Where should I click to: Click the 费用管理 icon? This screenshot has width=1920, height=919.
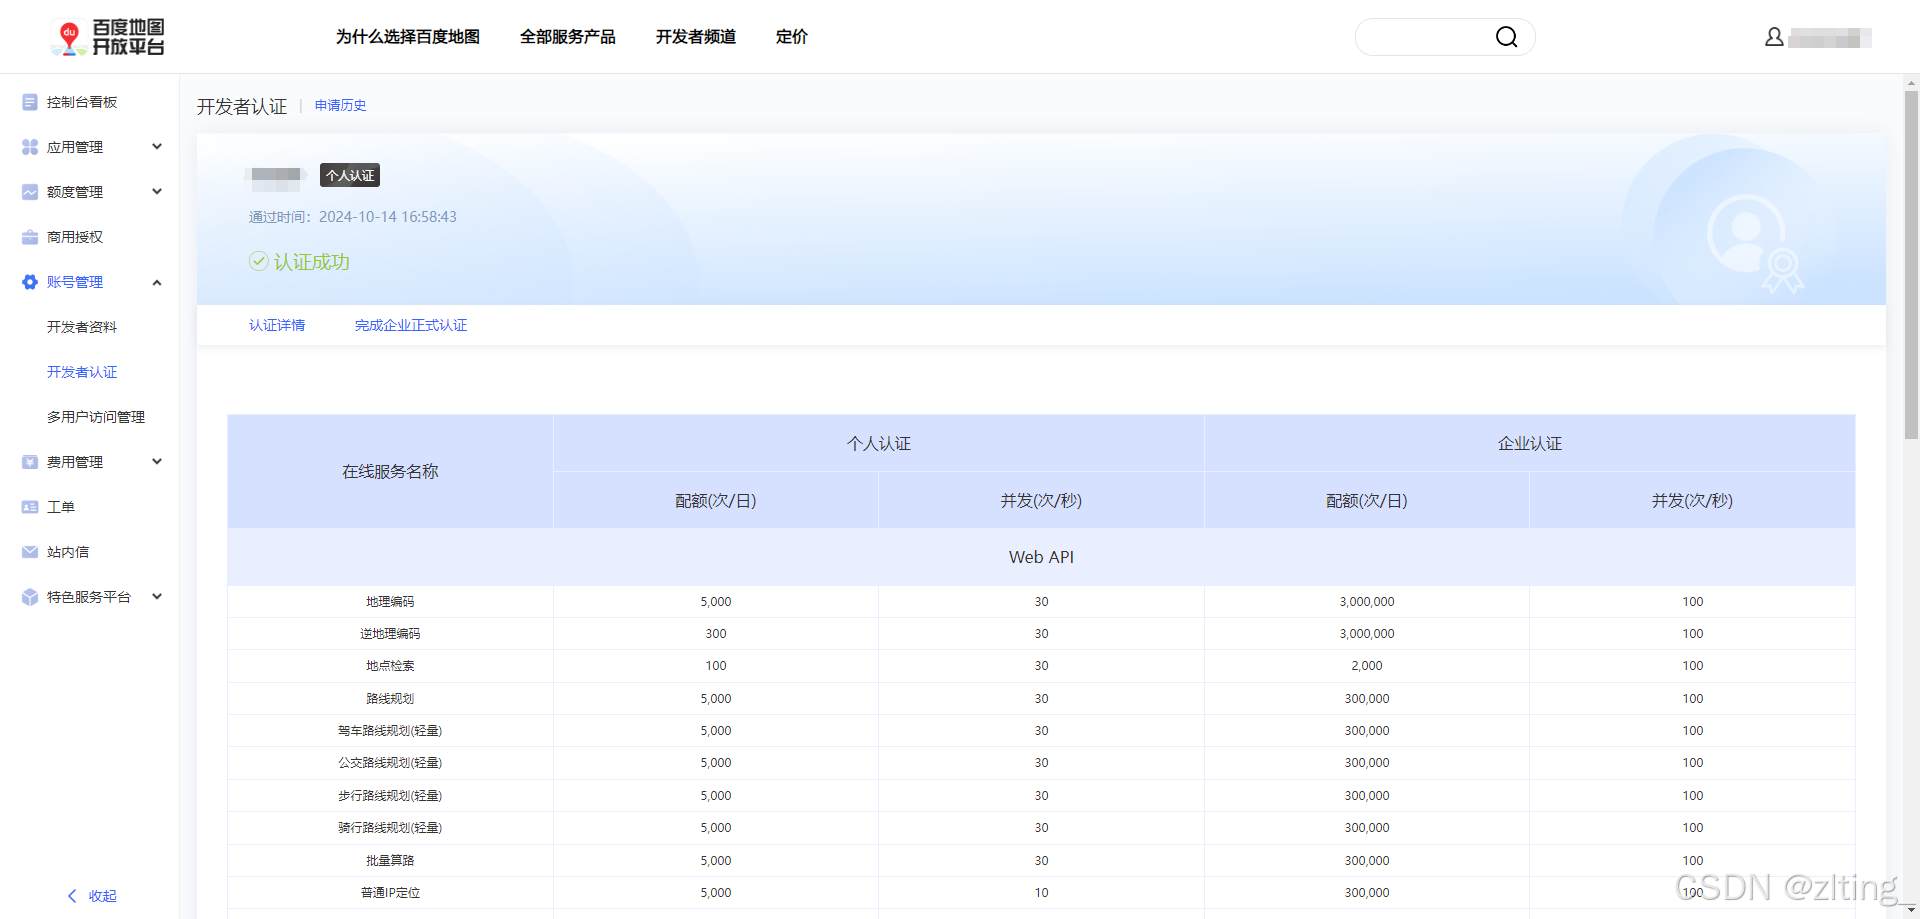click(30, 462)
